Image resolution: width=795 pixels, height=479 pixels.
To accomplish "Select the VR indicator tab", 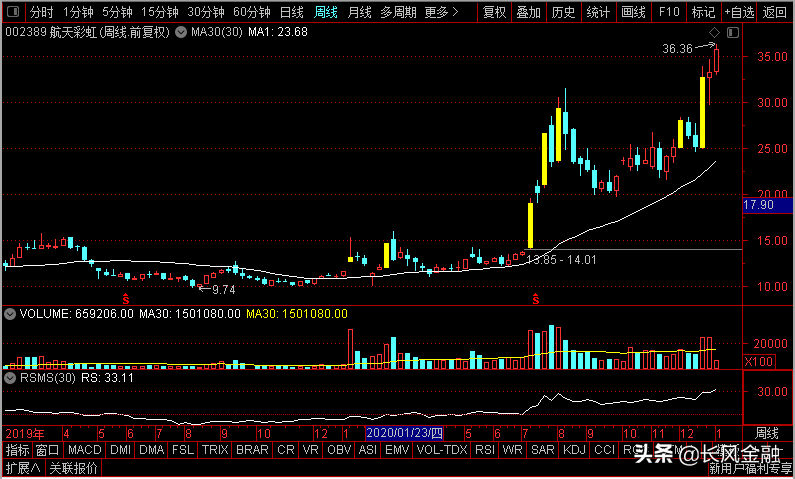I will point(310,450).
